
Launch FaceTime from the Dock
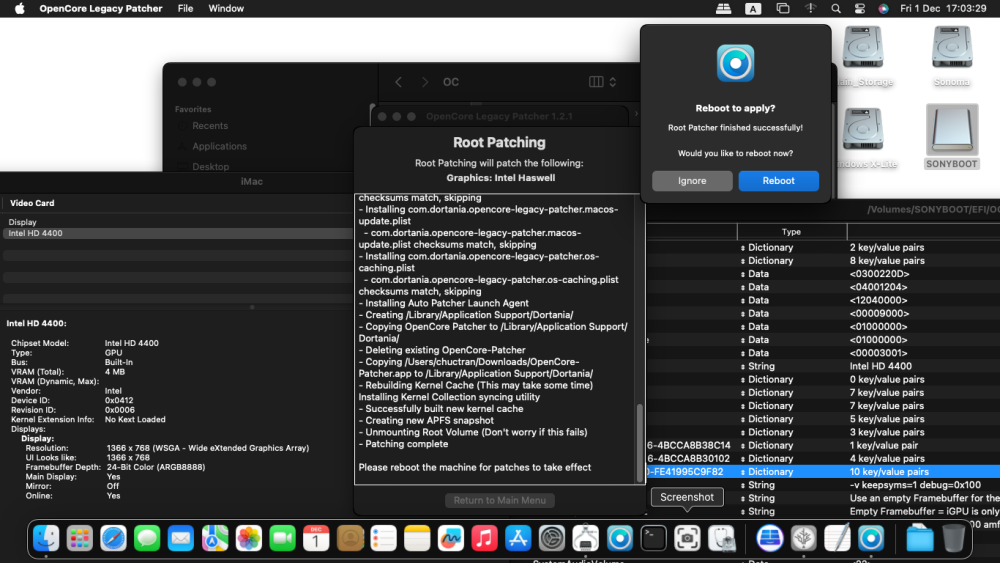(283, 539)
